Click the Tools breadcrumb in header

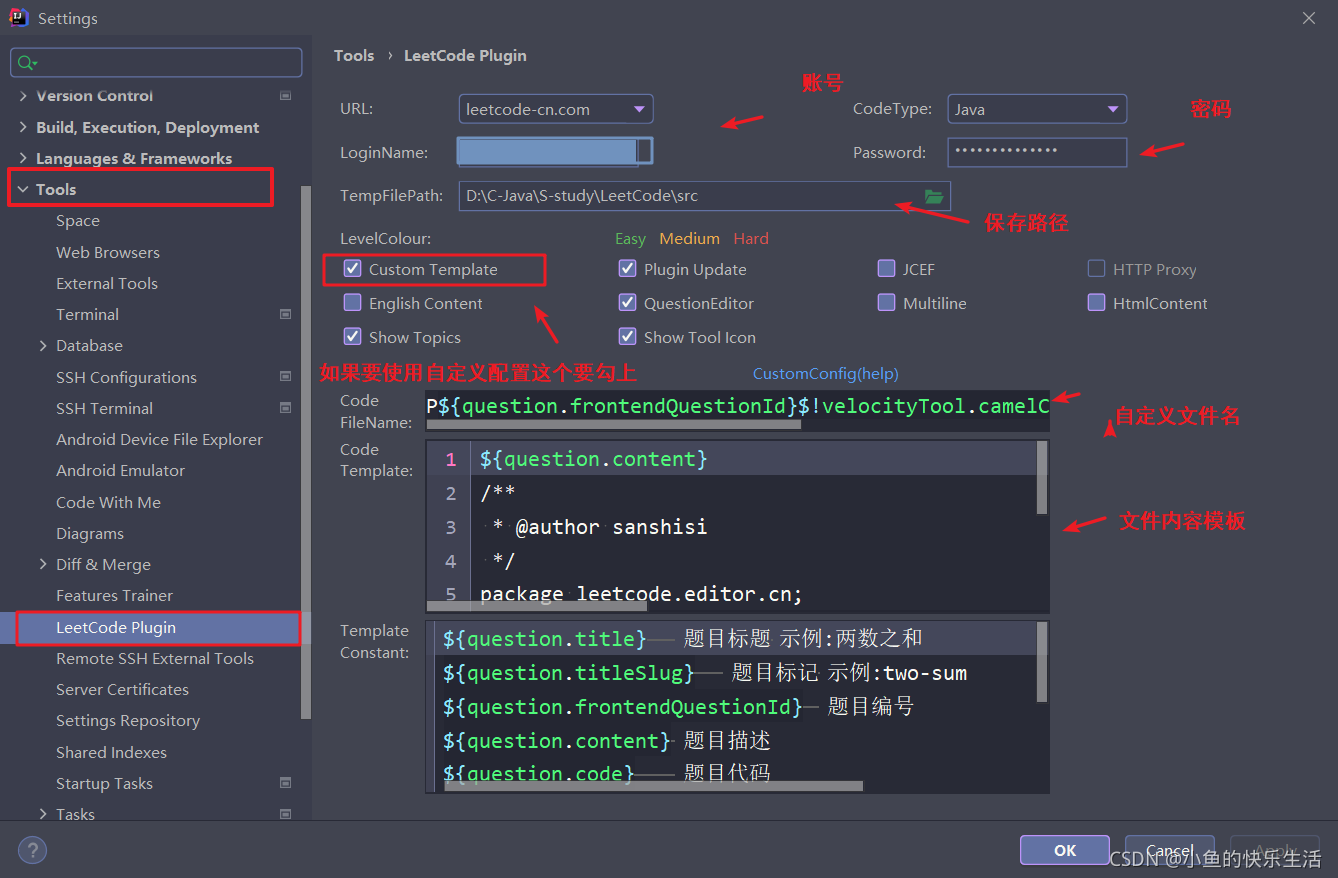(x=354, y=55)
